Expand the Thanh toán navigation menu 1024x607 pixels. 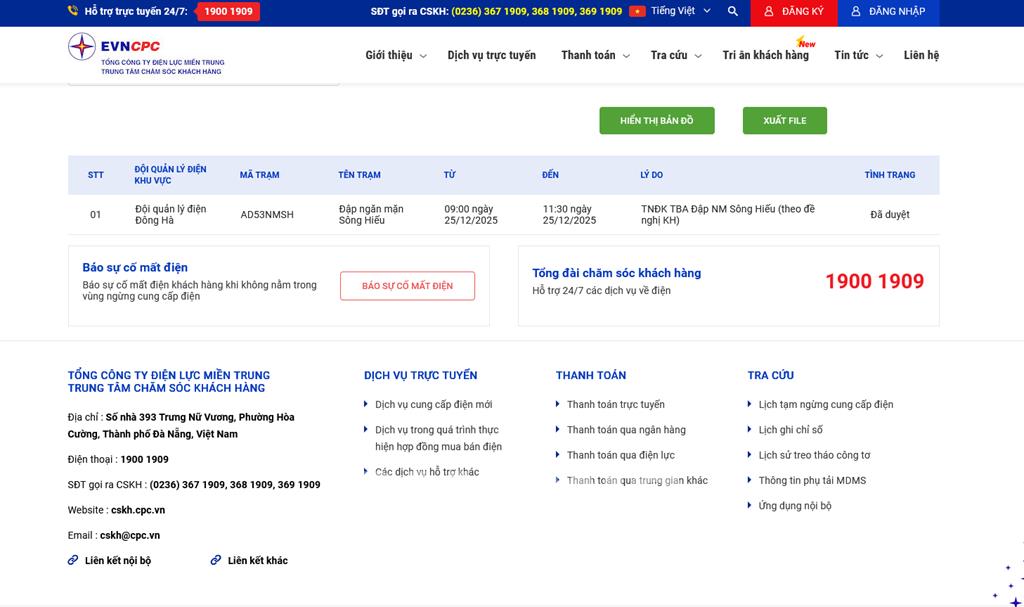tap(595, 55)
